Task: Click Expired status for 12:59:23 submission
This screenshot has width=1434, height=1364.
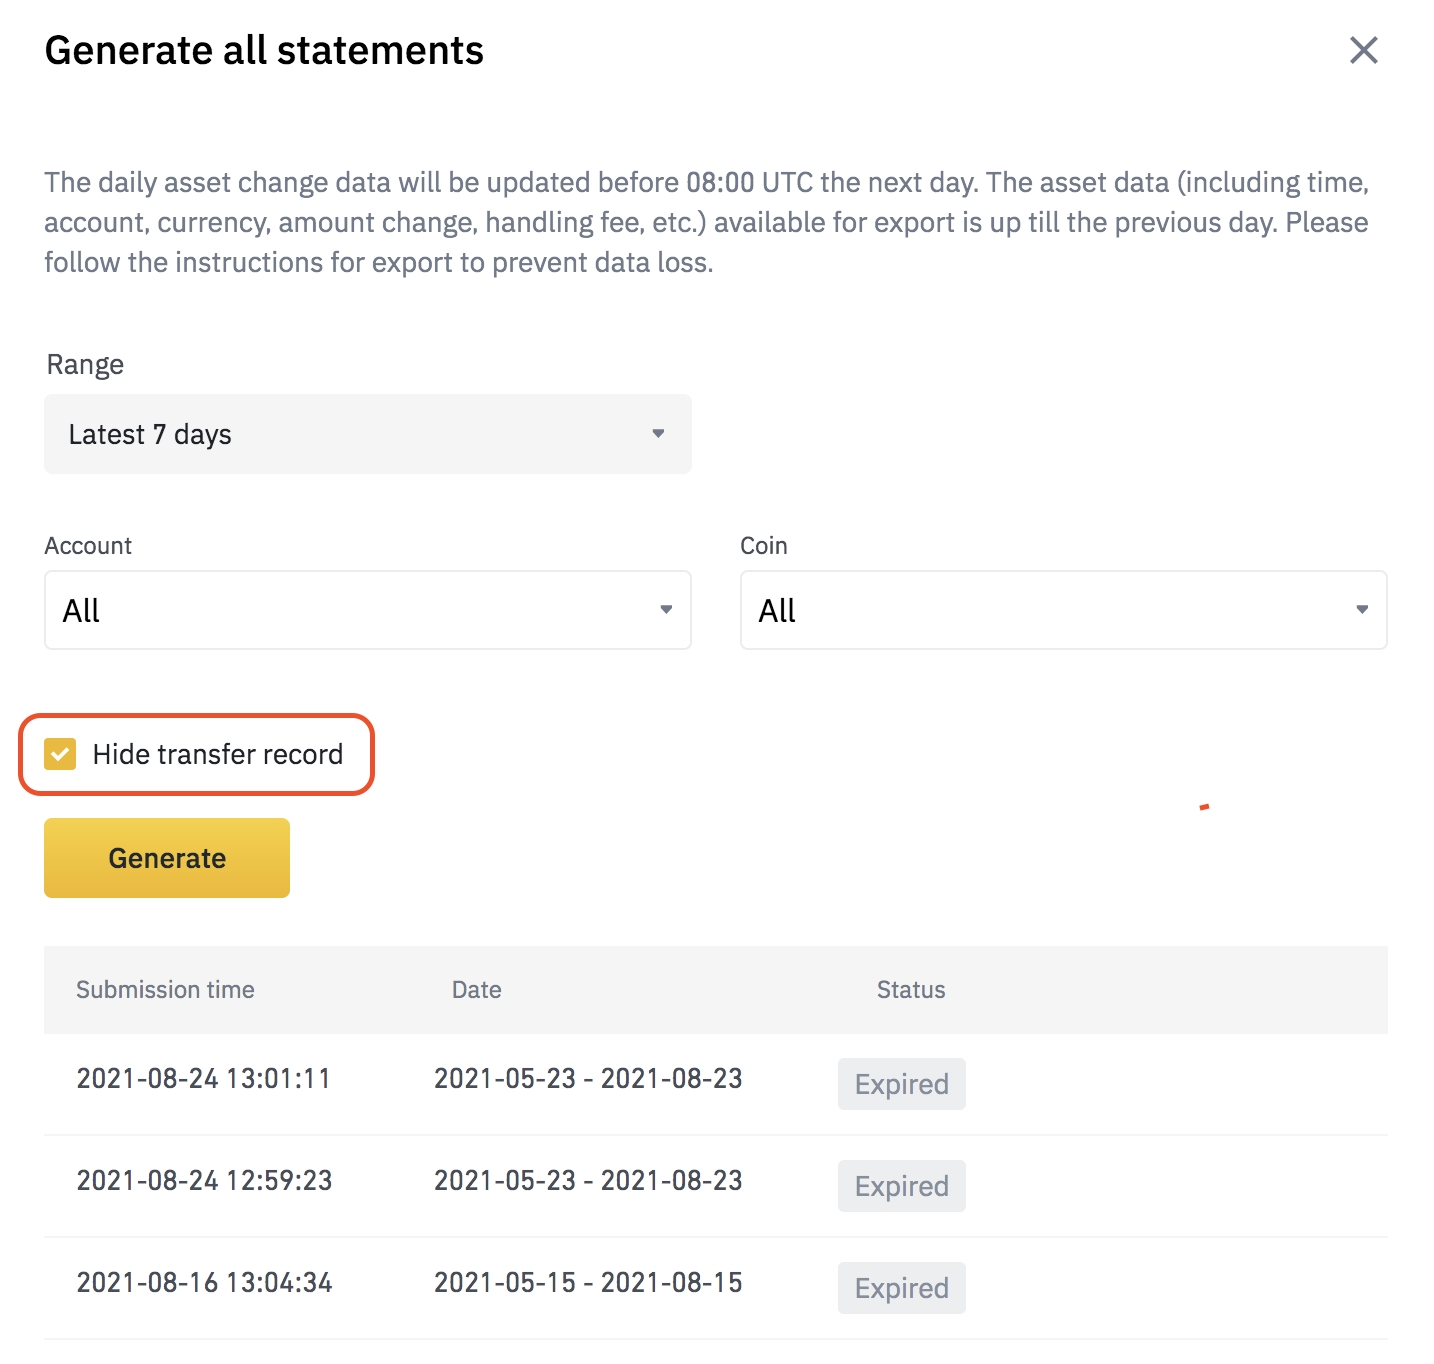Action: [902, 1186]
